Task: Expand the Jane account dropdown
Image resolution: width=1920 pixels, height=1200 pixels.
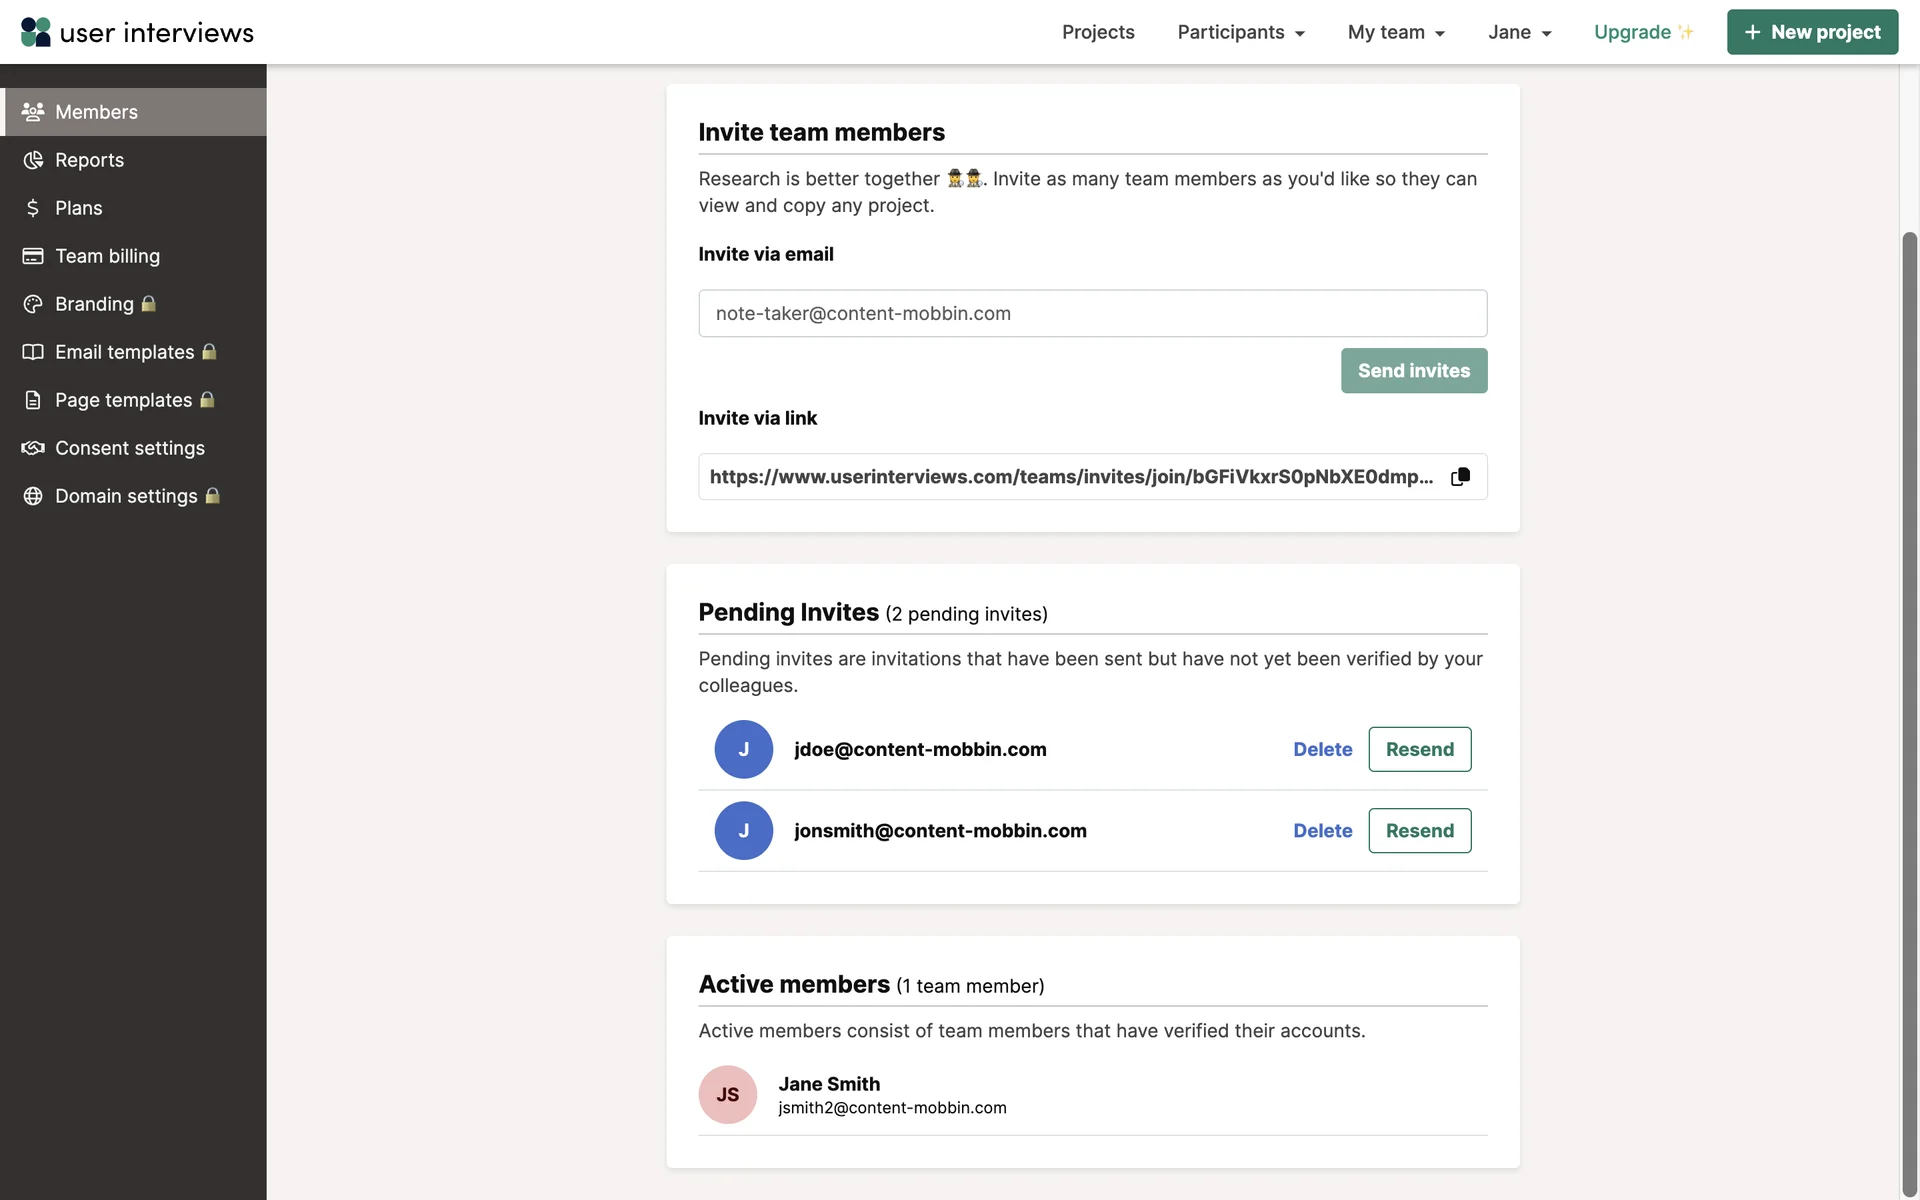Action: [x=1519, y=32]
